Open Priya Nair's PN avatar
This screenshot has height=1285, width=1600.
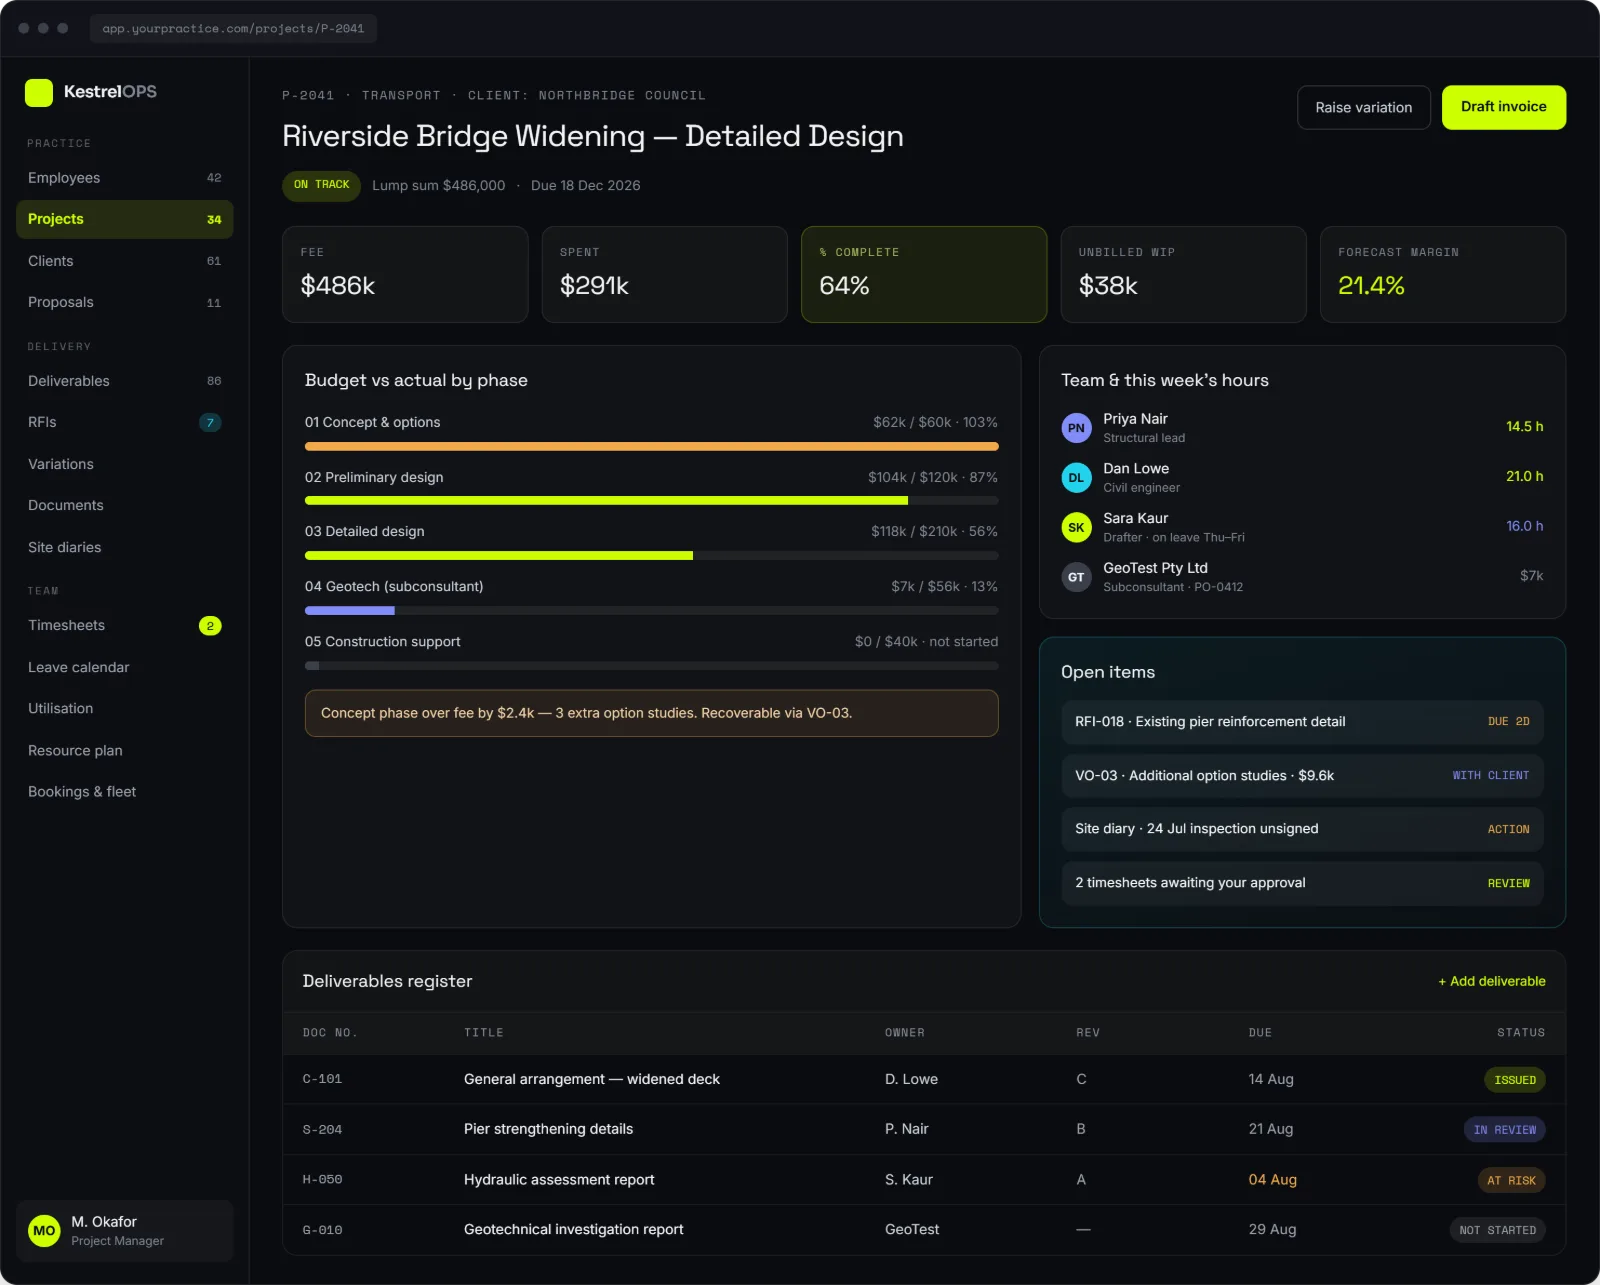pos(1076,428)
